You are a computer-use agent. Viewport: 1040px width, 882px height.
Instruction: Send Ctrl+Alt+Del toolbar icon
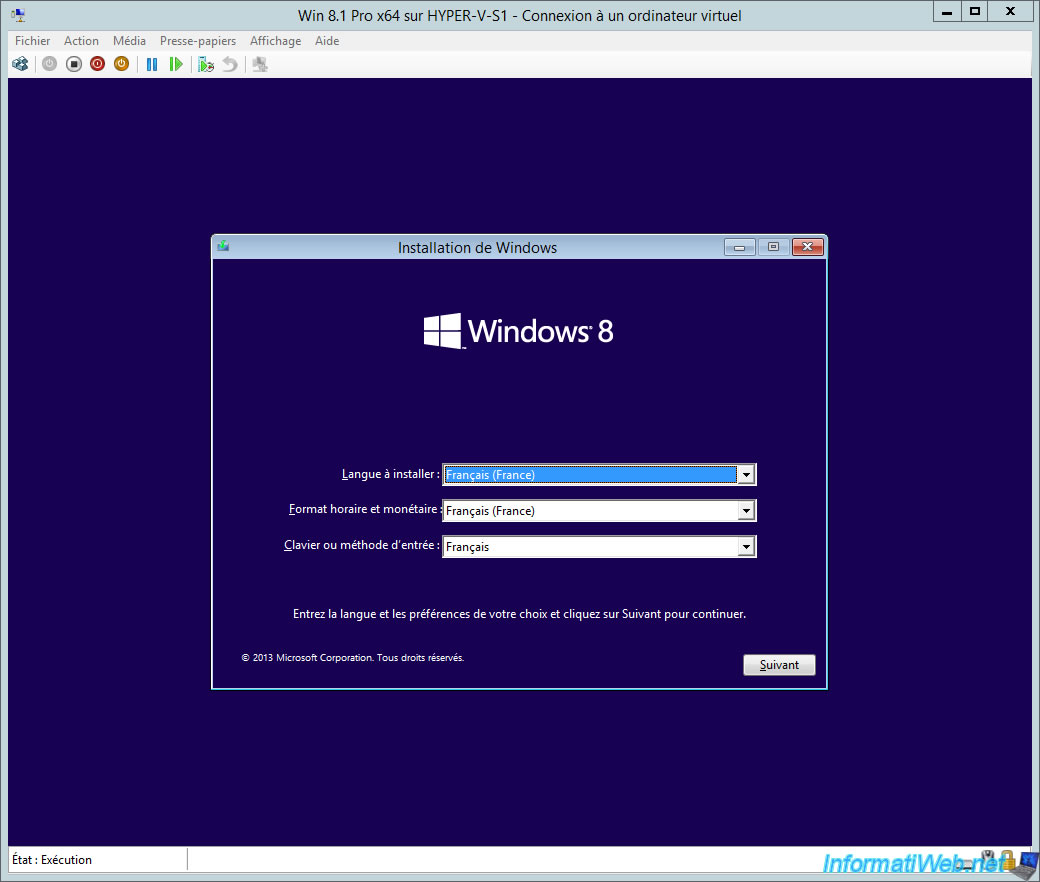pos(21,64)
